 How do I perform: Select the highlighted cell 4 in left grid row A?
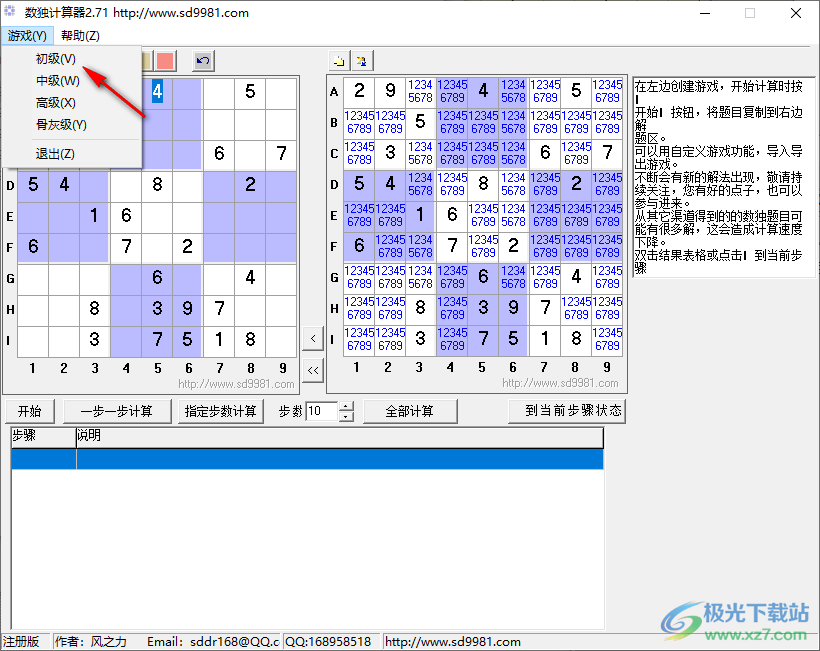point(157,92)
